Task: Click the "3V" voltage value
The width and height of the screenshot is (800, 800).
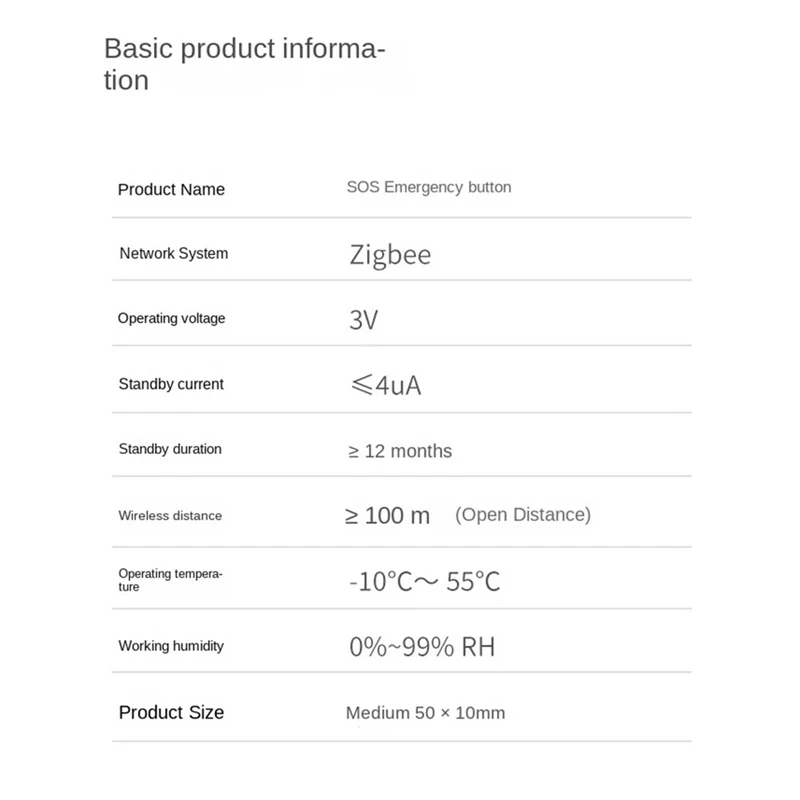Action: pyautogui.click(x=364, y=320)
